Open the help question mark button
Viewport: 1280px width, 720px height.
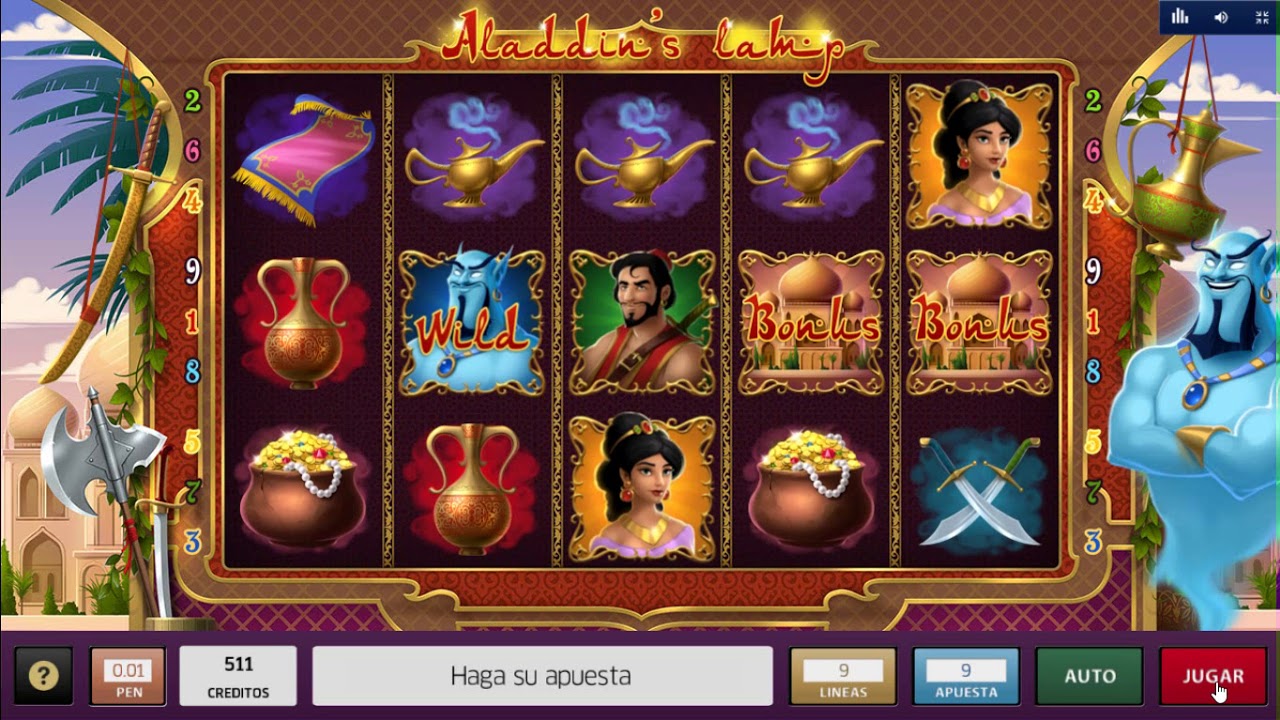point(43,676)
